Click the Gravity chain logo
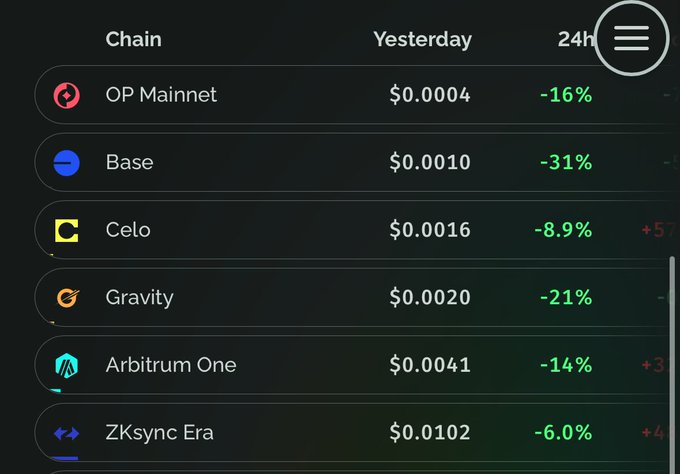 (x=67, y=297)
